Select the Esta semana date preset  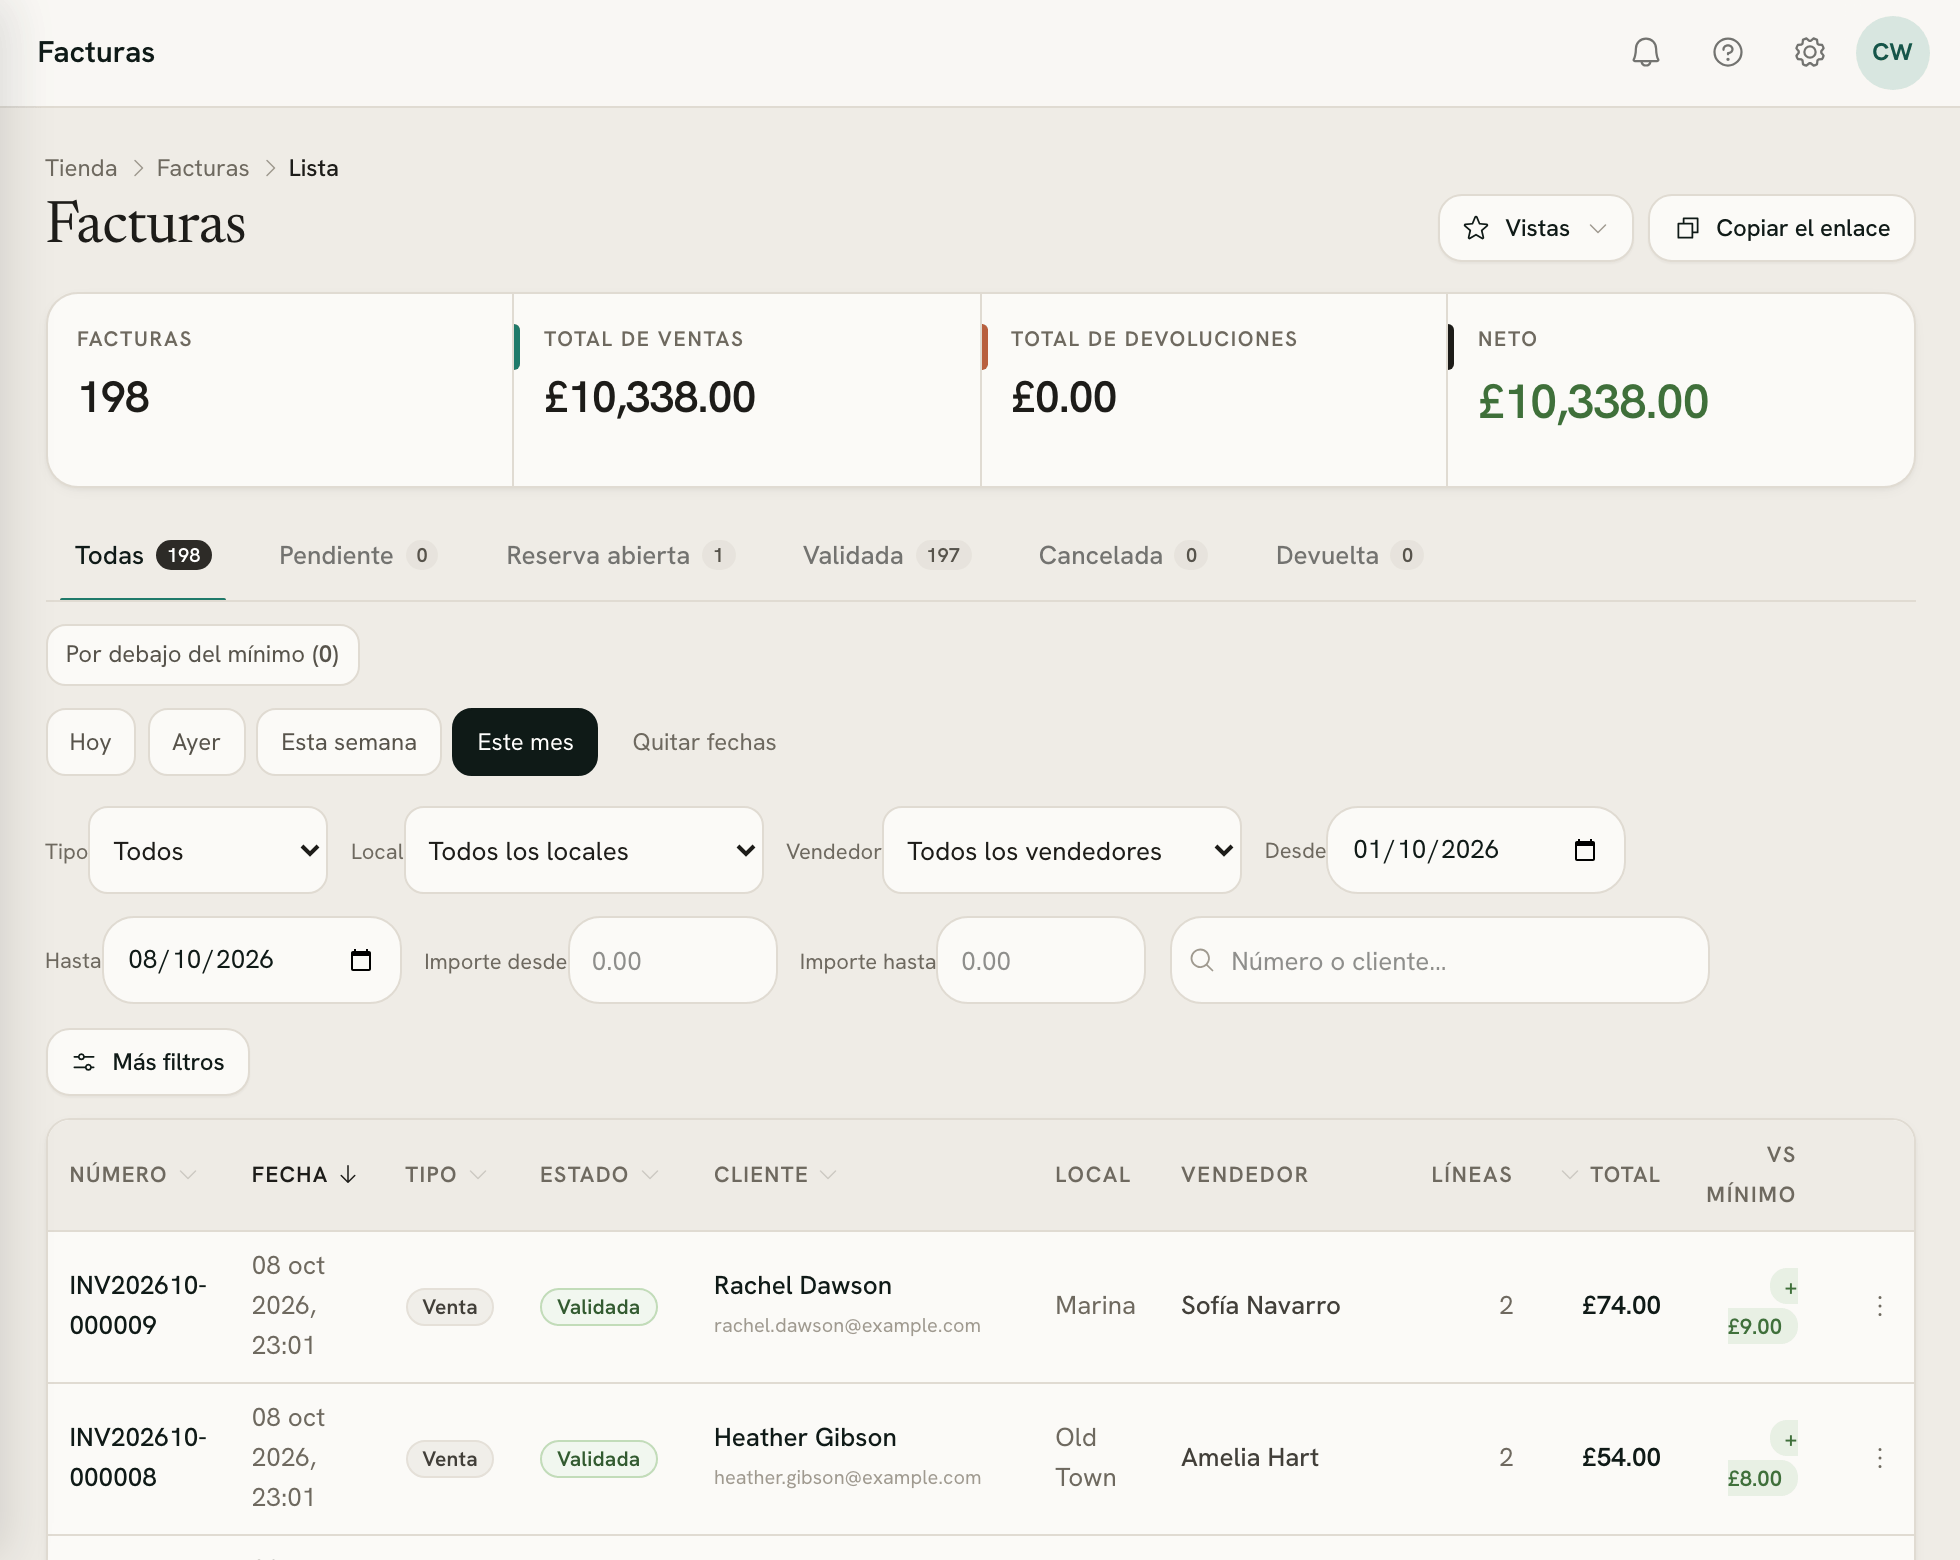[349, 742]
